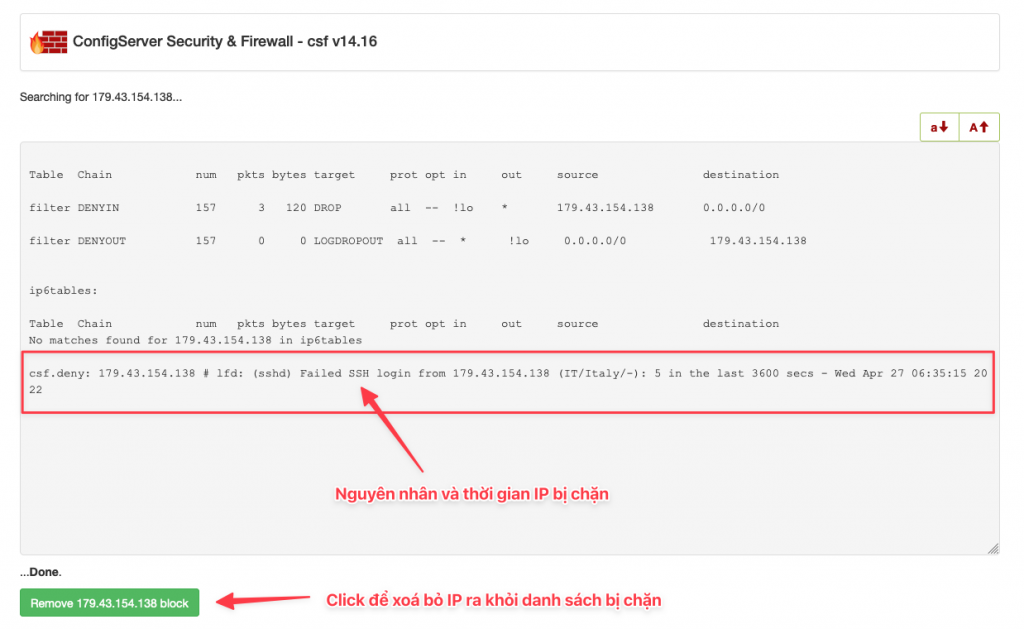Increase font size with A↑ button
This screenshot has height=629, width=1024.
click(979, 127)
